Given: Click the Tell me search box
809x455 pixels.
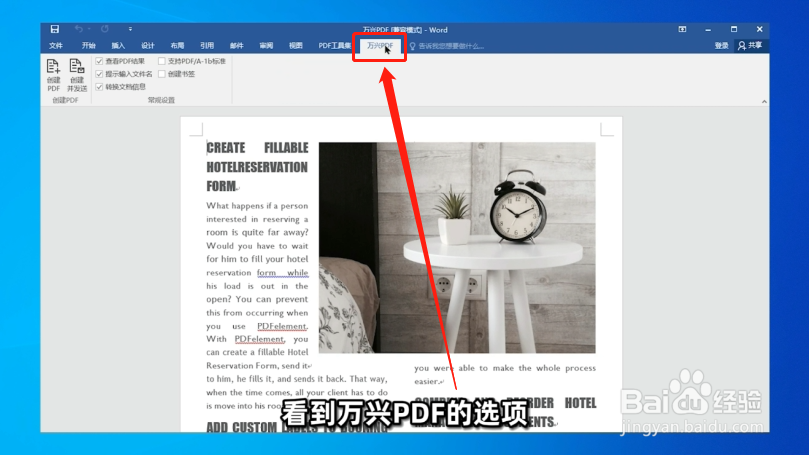Looking at the screenshot, I should (451, 46).
